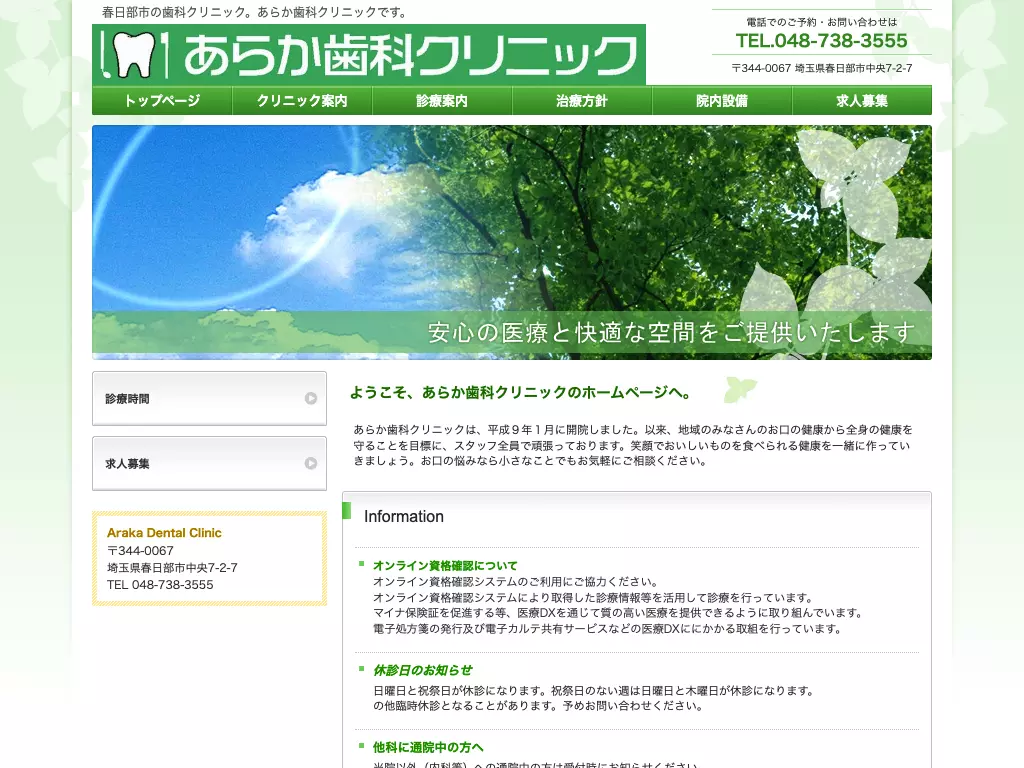Click the 診療時間 sidebar button
This screenshot has width=1024, height=768.
point(209,398)
